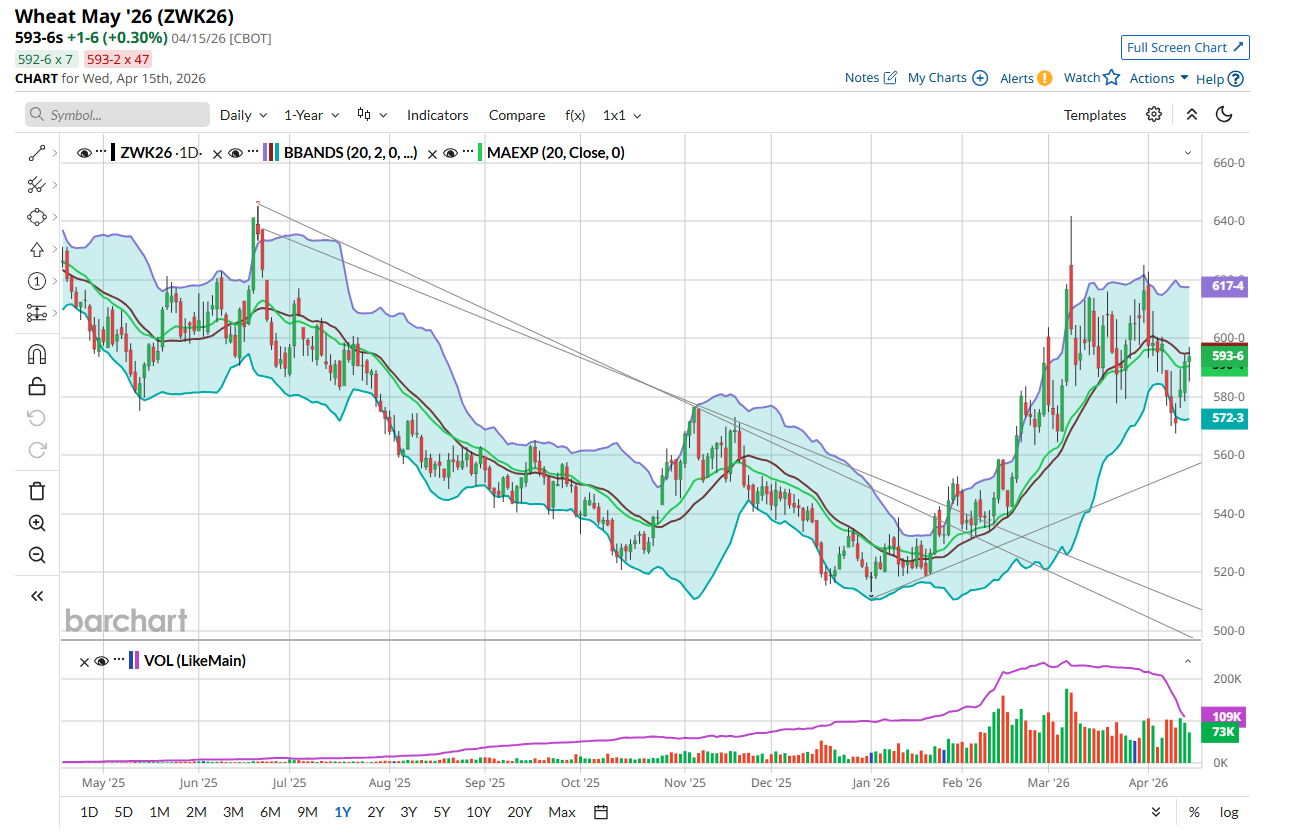Open the 1-Year period dropdown

pyautogui.click(x=312, y=115)
